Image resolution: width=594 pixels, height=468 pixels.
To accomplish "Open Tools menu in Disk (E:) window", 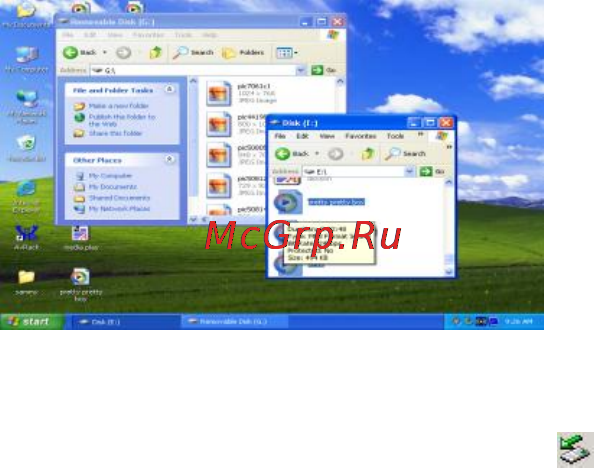I will (x=395, y=136).
